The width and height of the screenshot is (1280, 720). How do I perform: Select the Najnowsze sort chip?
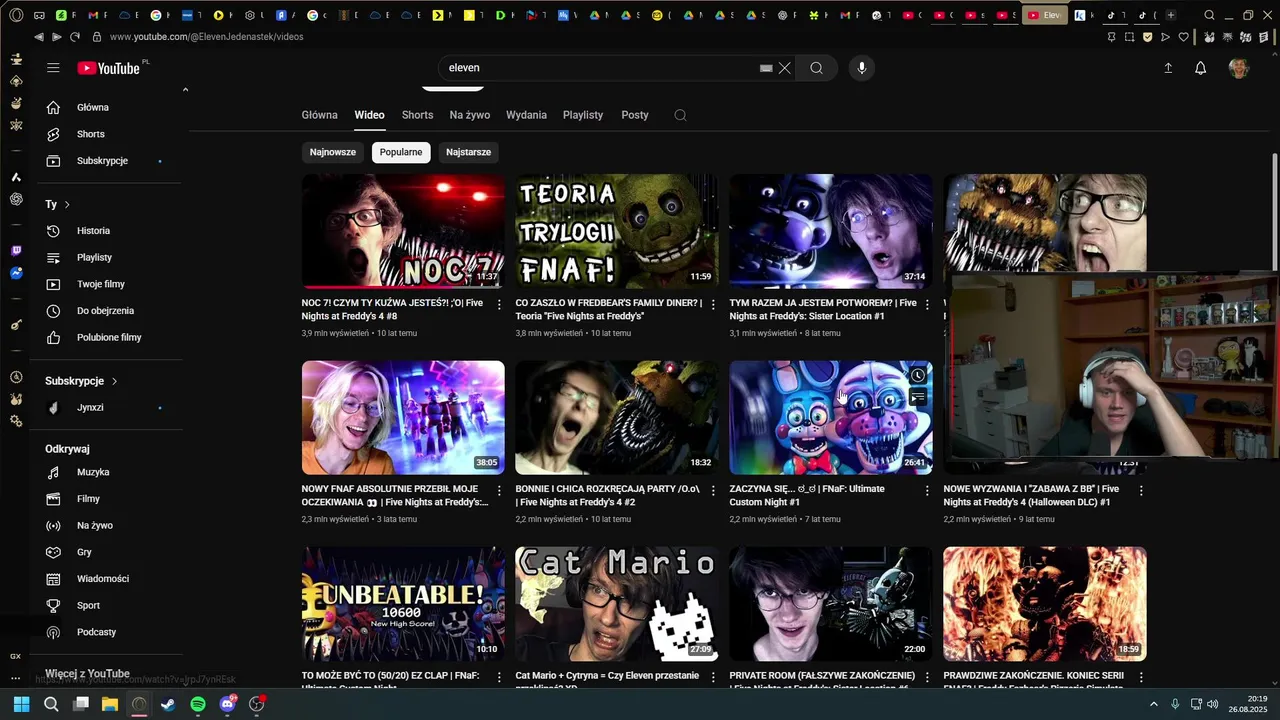[333, 152]
